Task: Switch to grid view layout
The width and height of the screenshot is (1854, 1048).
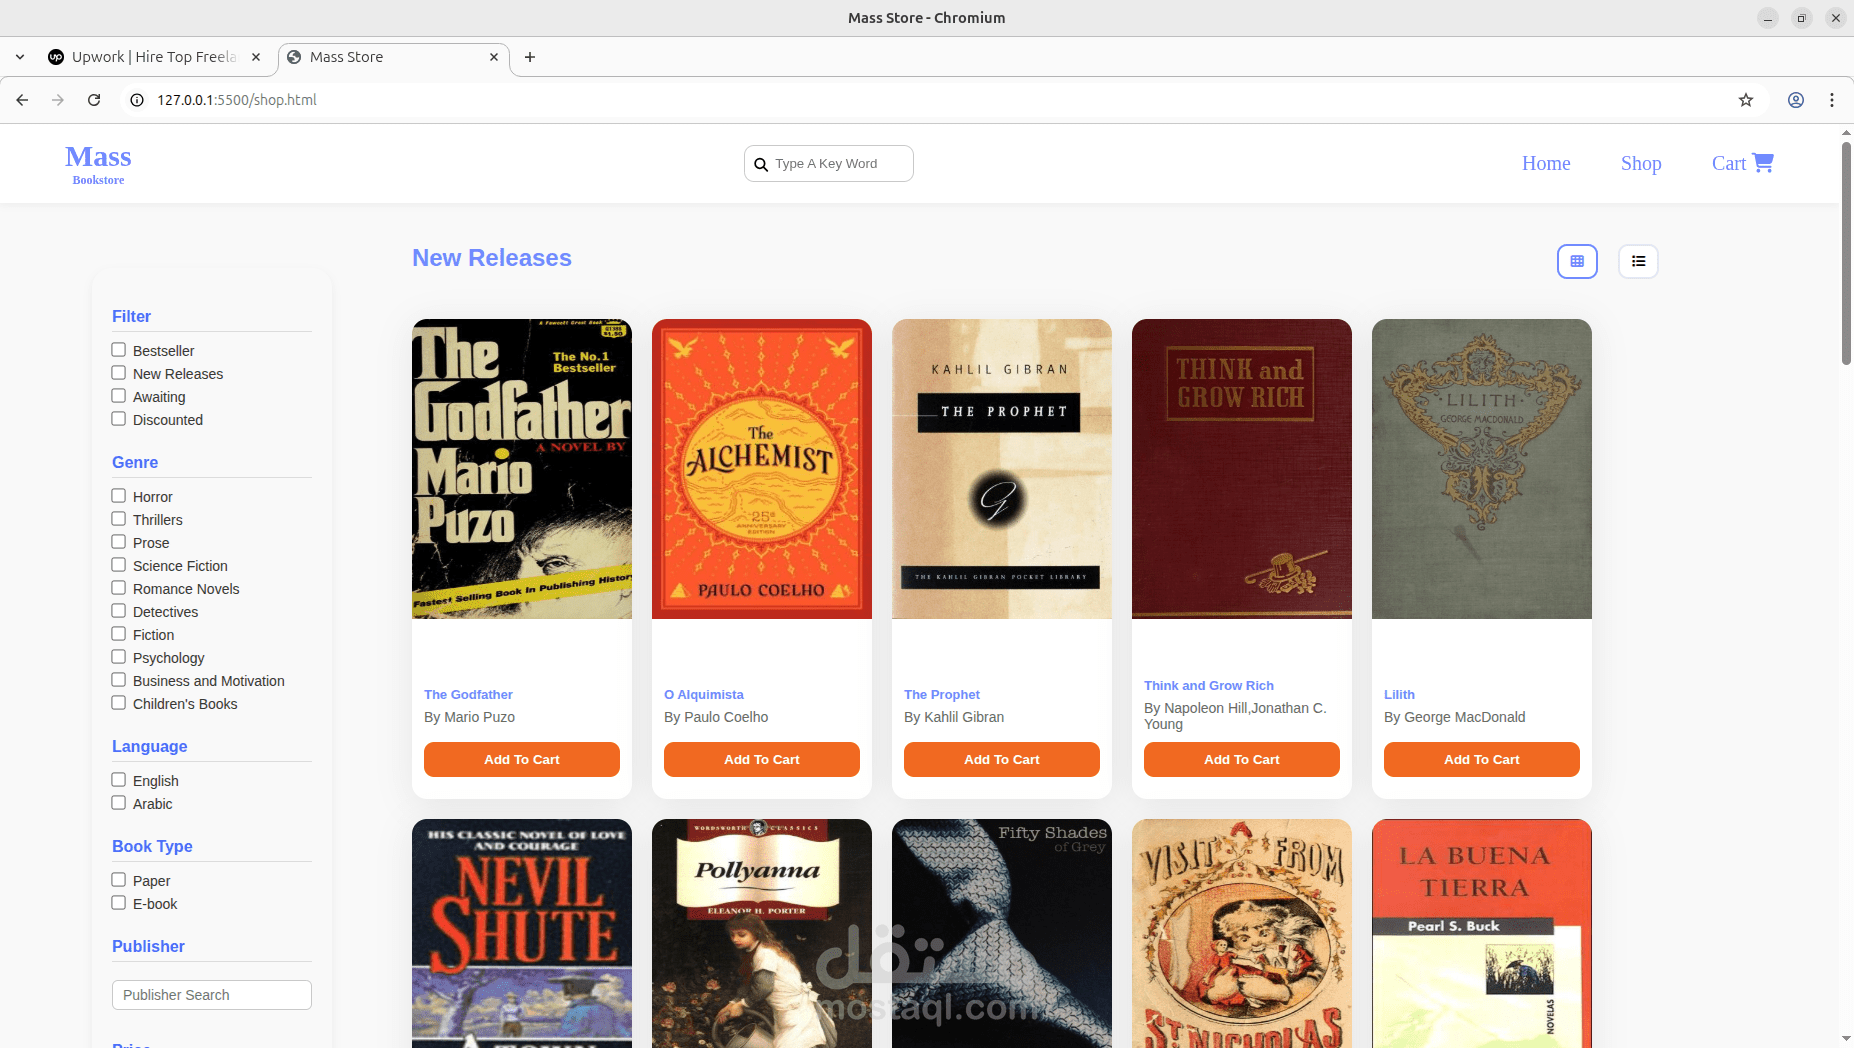Action: (1577, 261)
